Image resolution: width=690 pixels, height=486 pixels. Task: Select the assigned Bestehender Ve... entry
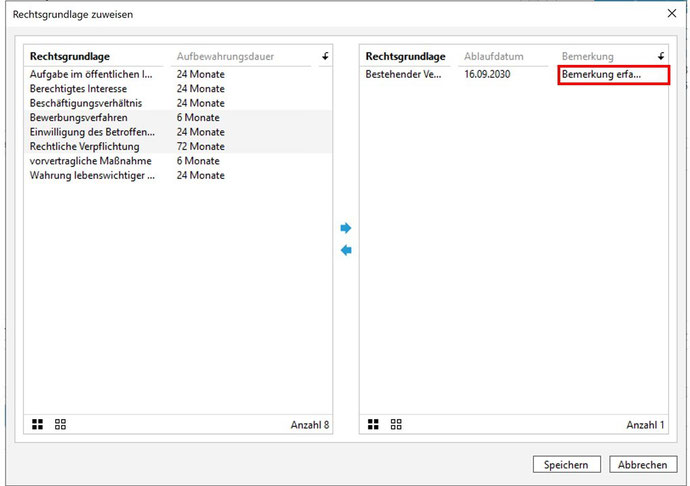[403, 74]
